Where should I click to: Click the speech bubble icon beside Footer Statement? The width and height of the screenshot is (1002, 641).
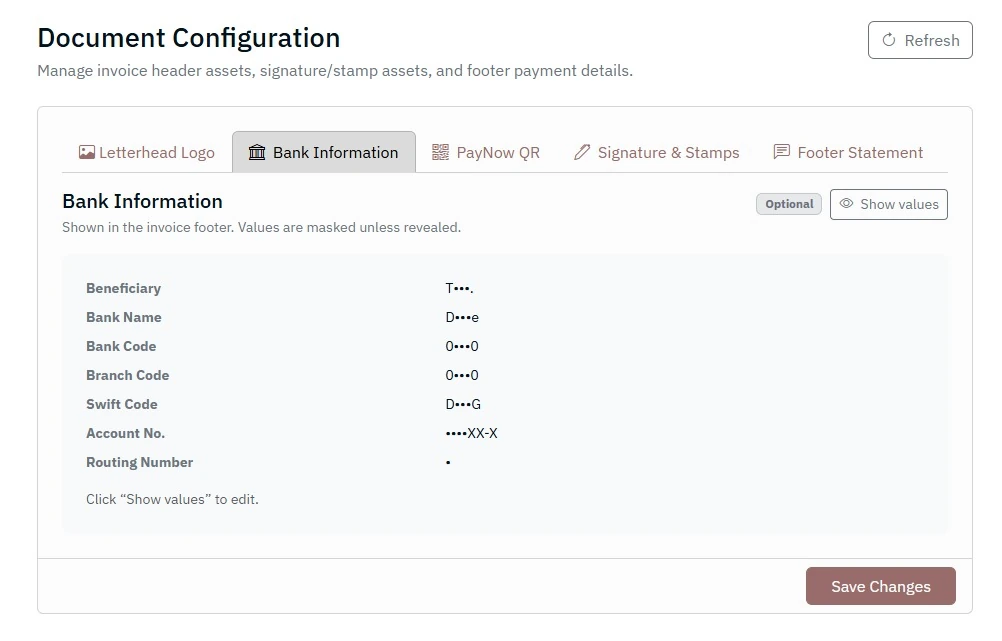(x=782, y=153)
